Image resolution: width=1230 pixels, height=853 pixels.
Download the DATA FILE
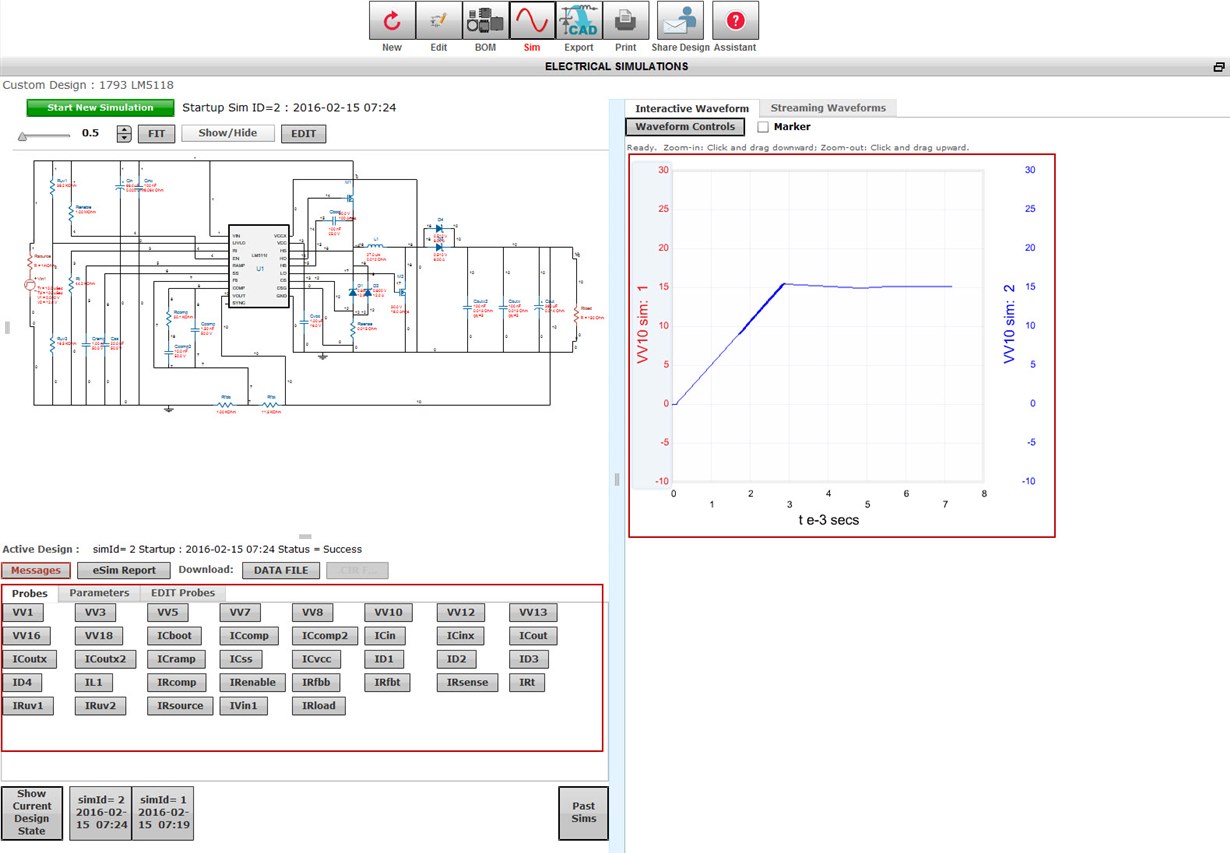coord(281,570)
